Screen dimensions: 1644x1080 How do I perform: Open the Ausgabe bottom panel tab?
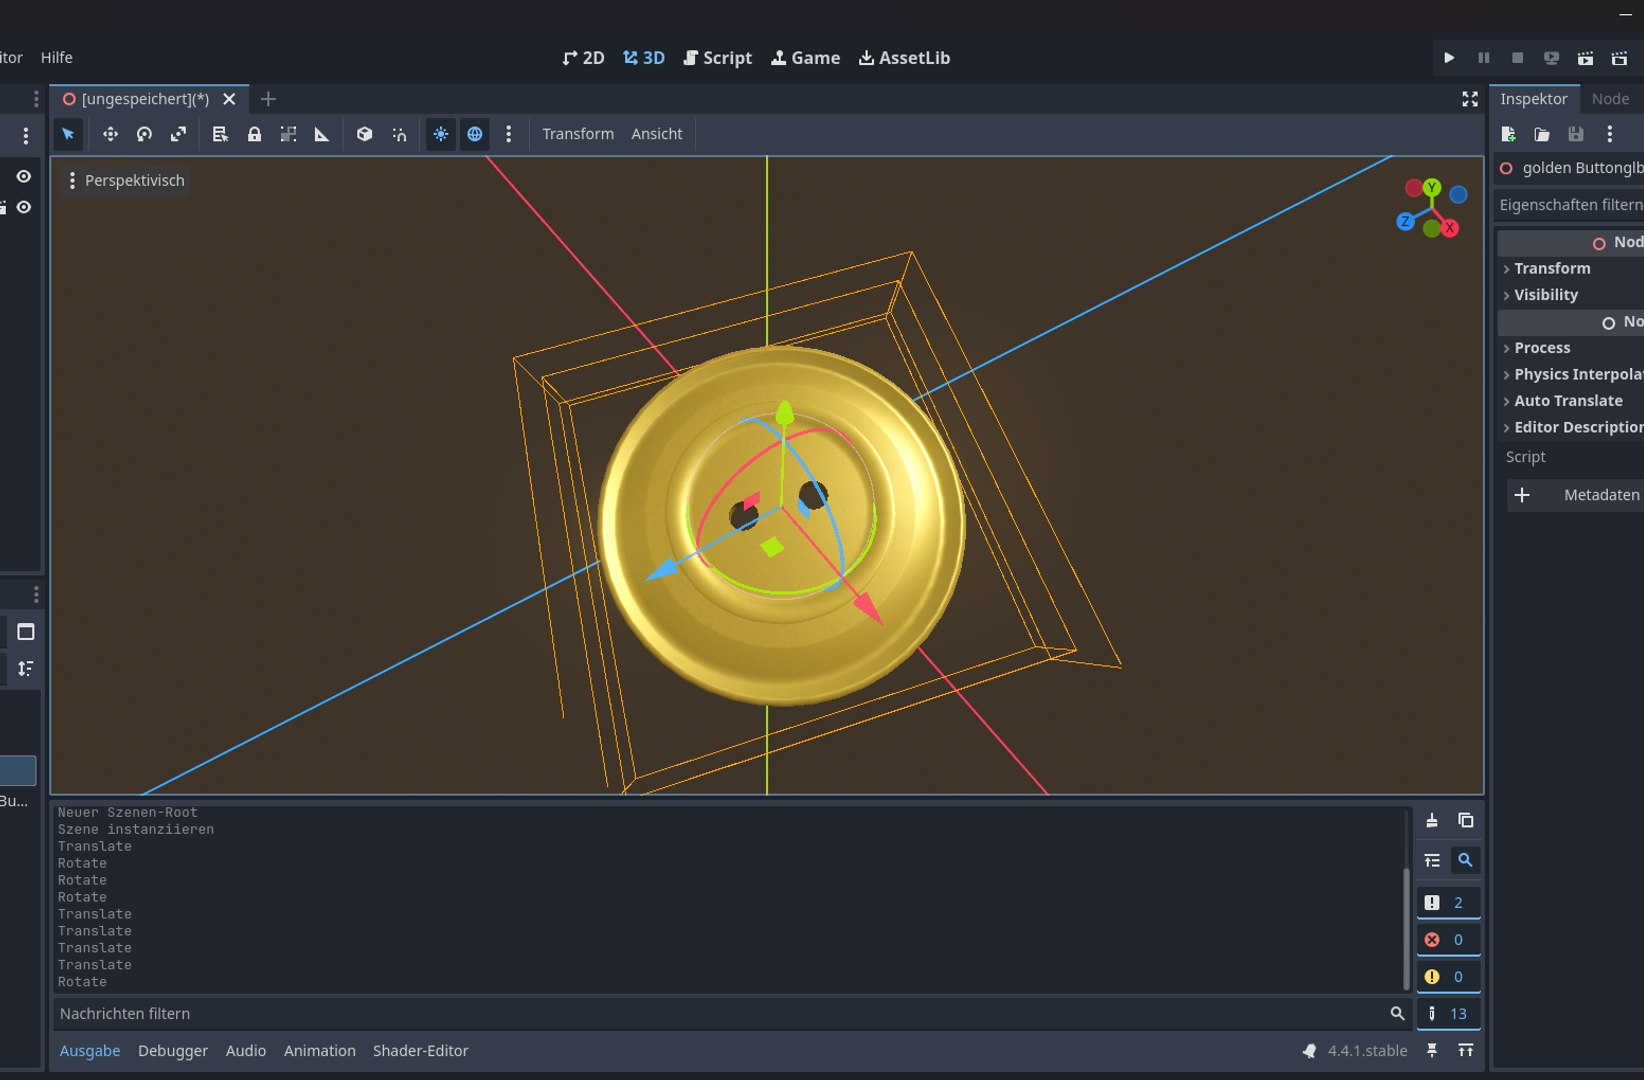pos(90,1051)
